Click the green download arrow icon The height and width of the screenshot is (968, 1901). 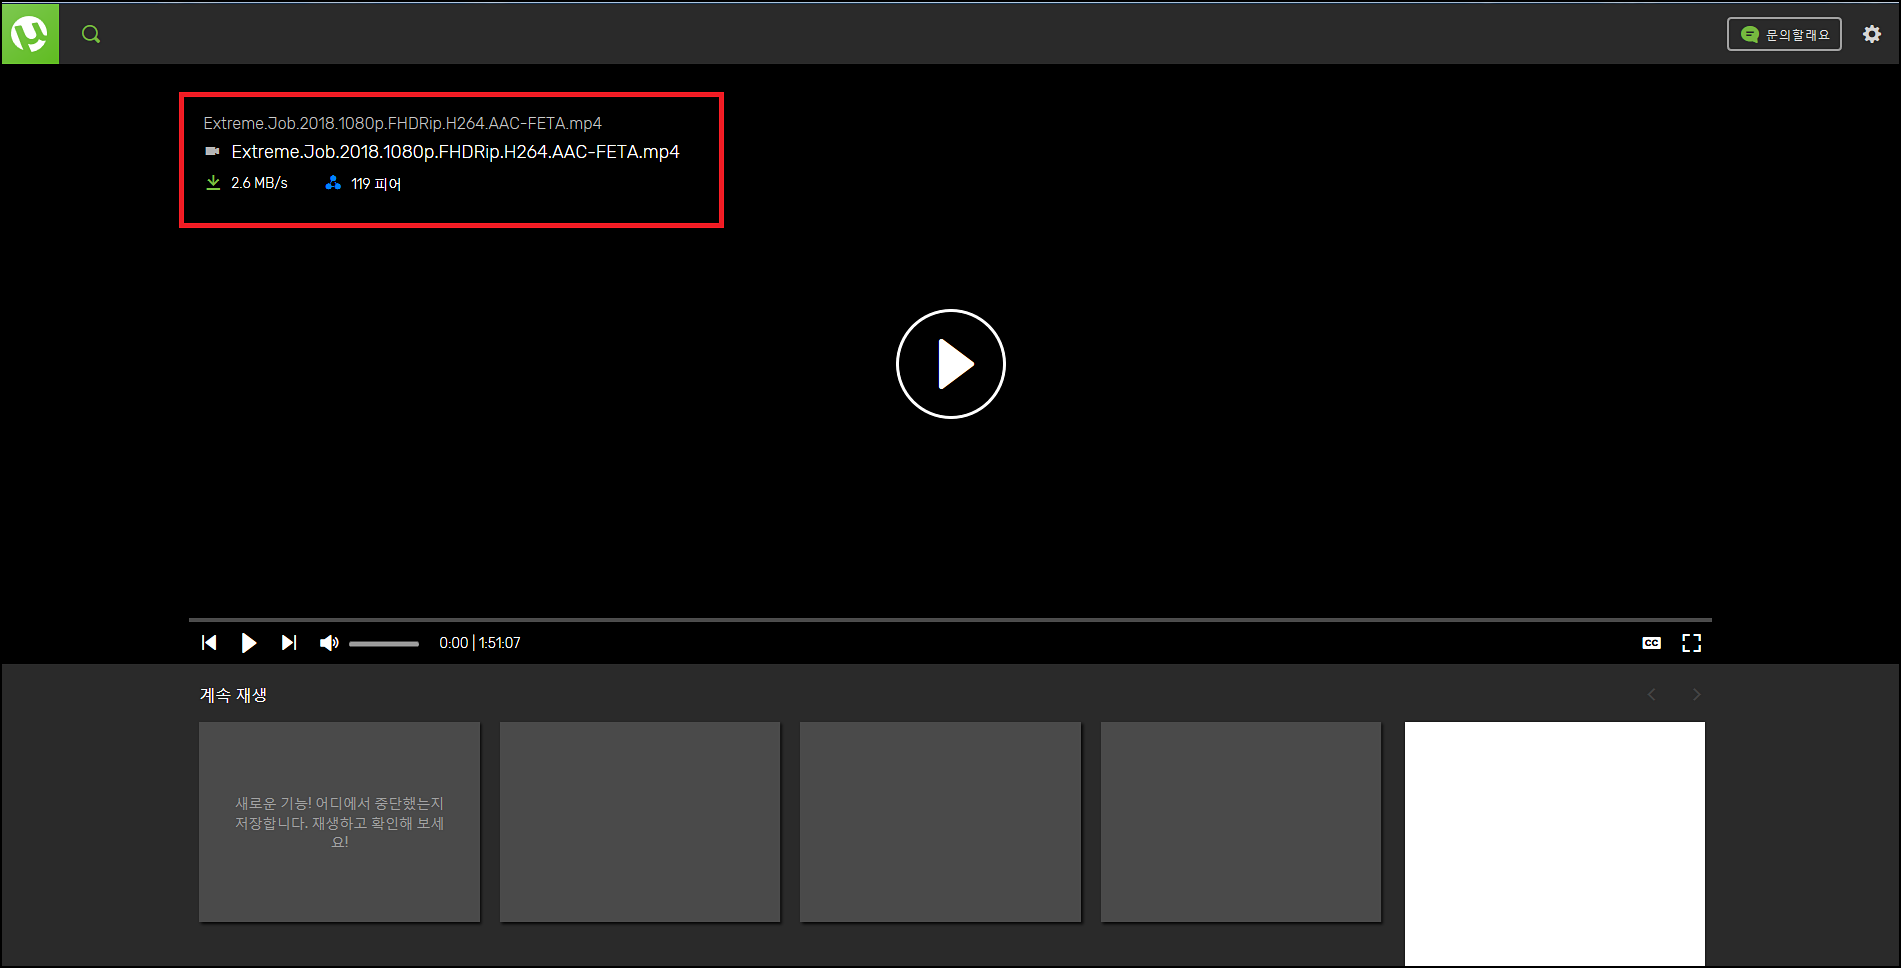pyautogui.click(x=213, y=183)
